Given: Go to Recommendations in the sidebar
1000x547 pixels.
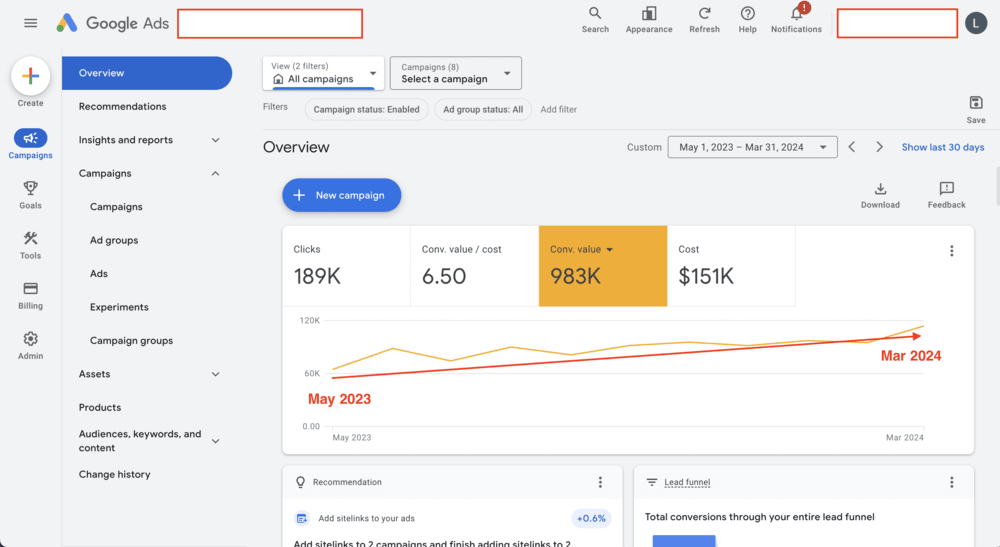Looking at the screenshot, I should [x=122, y=106].
